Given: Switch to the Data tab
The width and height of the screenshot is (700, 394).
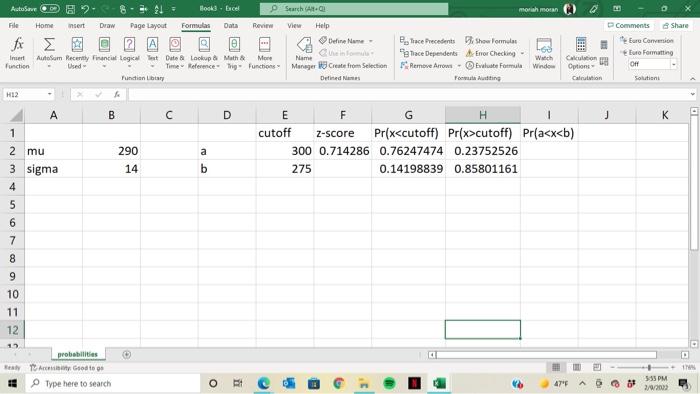Looking at the screenshot, I should point(231,25).
